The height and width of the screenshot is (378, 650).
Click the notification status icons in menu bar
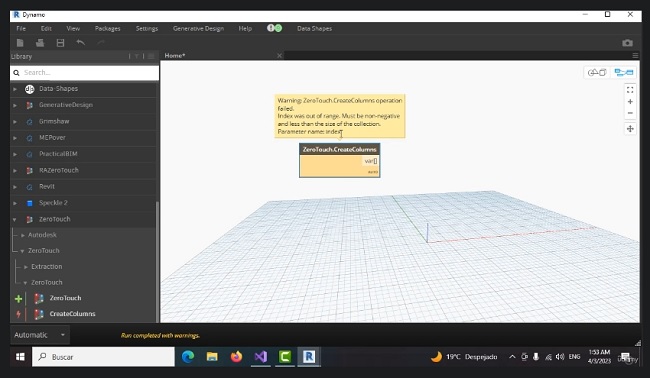274,28
